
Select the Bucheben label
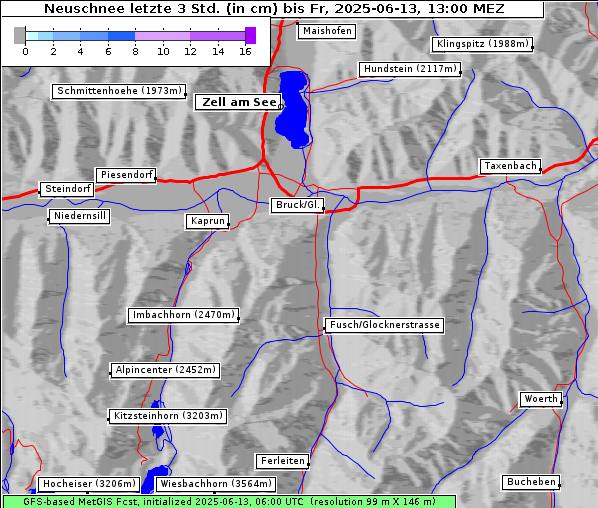coord(531,482)
